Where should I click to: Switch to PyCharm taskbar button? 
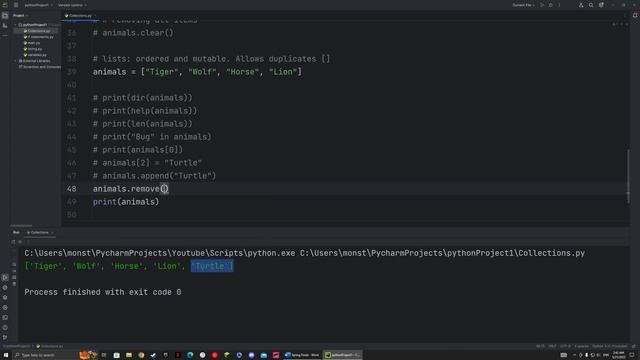click(342, 355)
